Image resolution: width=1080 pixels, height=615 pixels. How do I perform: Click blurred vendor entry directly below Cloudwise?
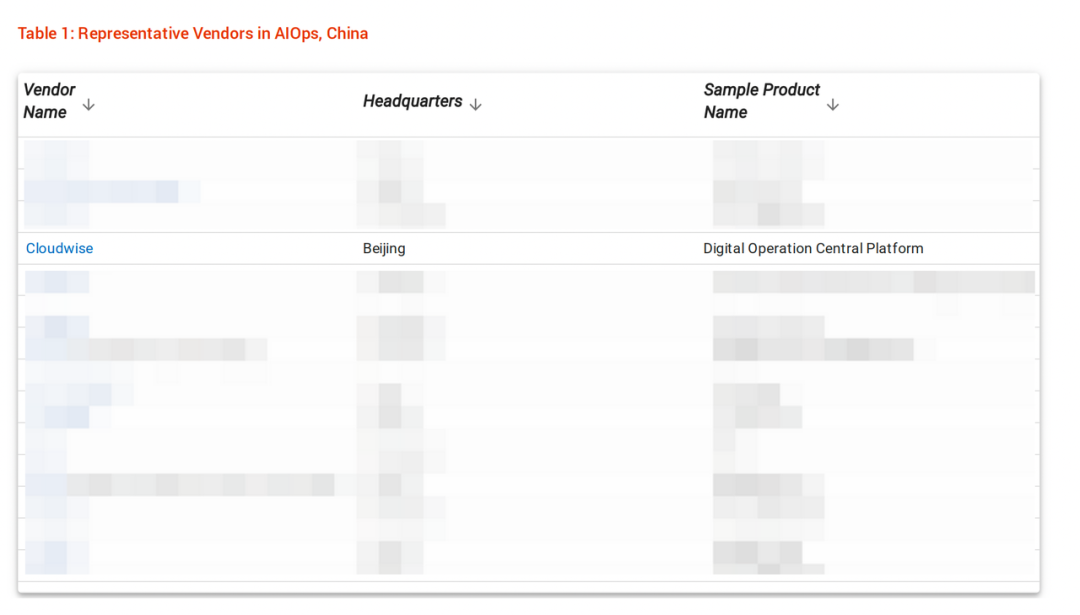[x=56, y=282]
